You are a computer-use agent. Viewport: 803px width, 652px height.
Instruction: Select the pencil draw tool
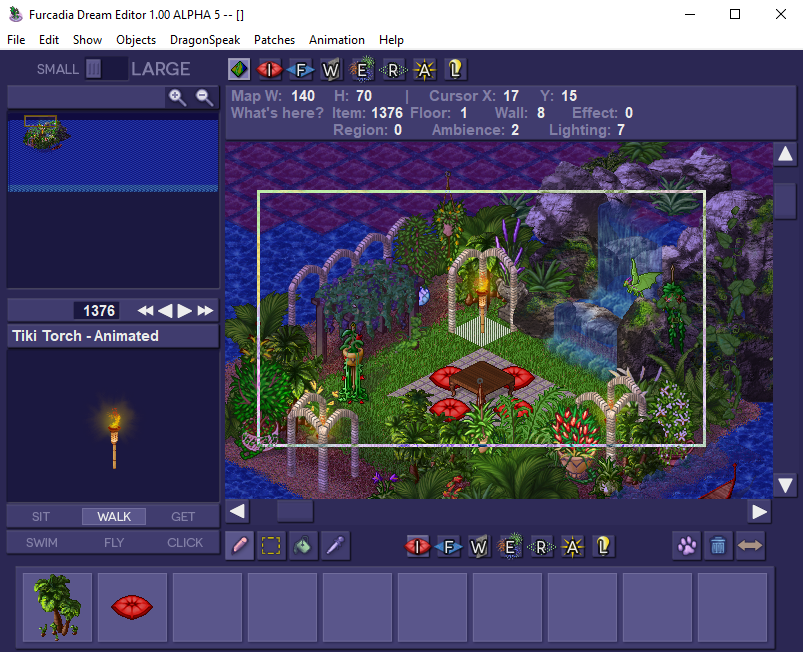pyautogui.click(x=240, y=545)
